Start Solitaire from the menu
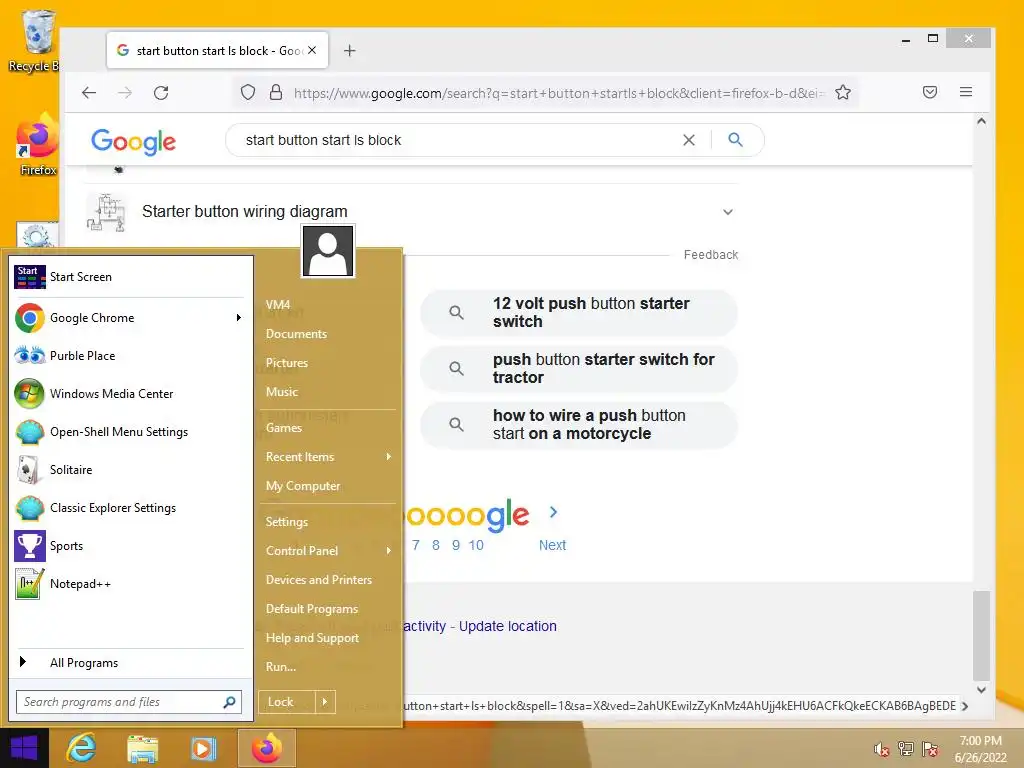 pyautogui.click(x=131, y=470)
